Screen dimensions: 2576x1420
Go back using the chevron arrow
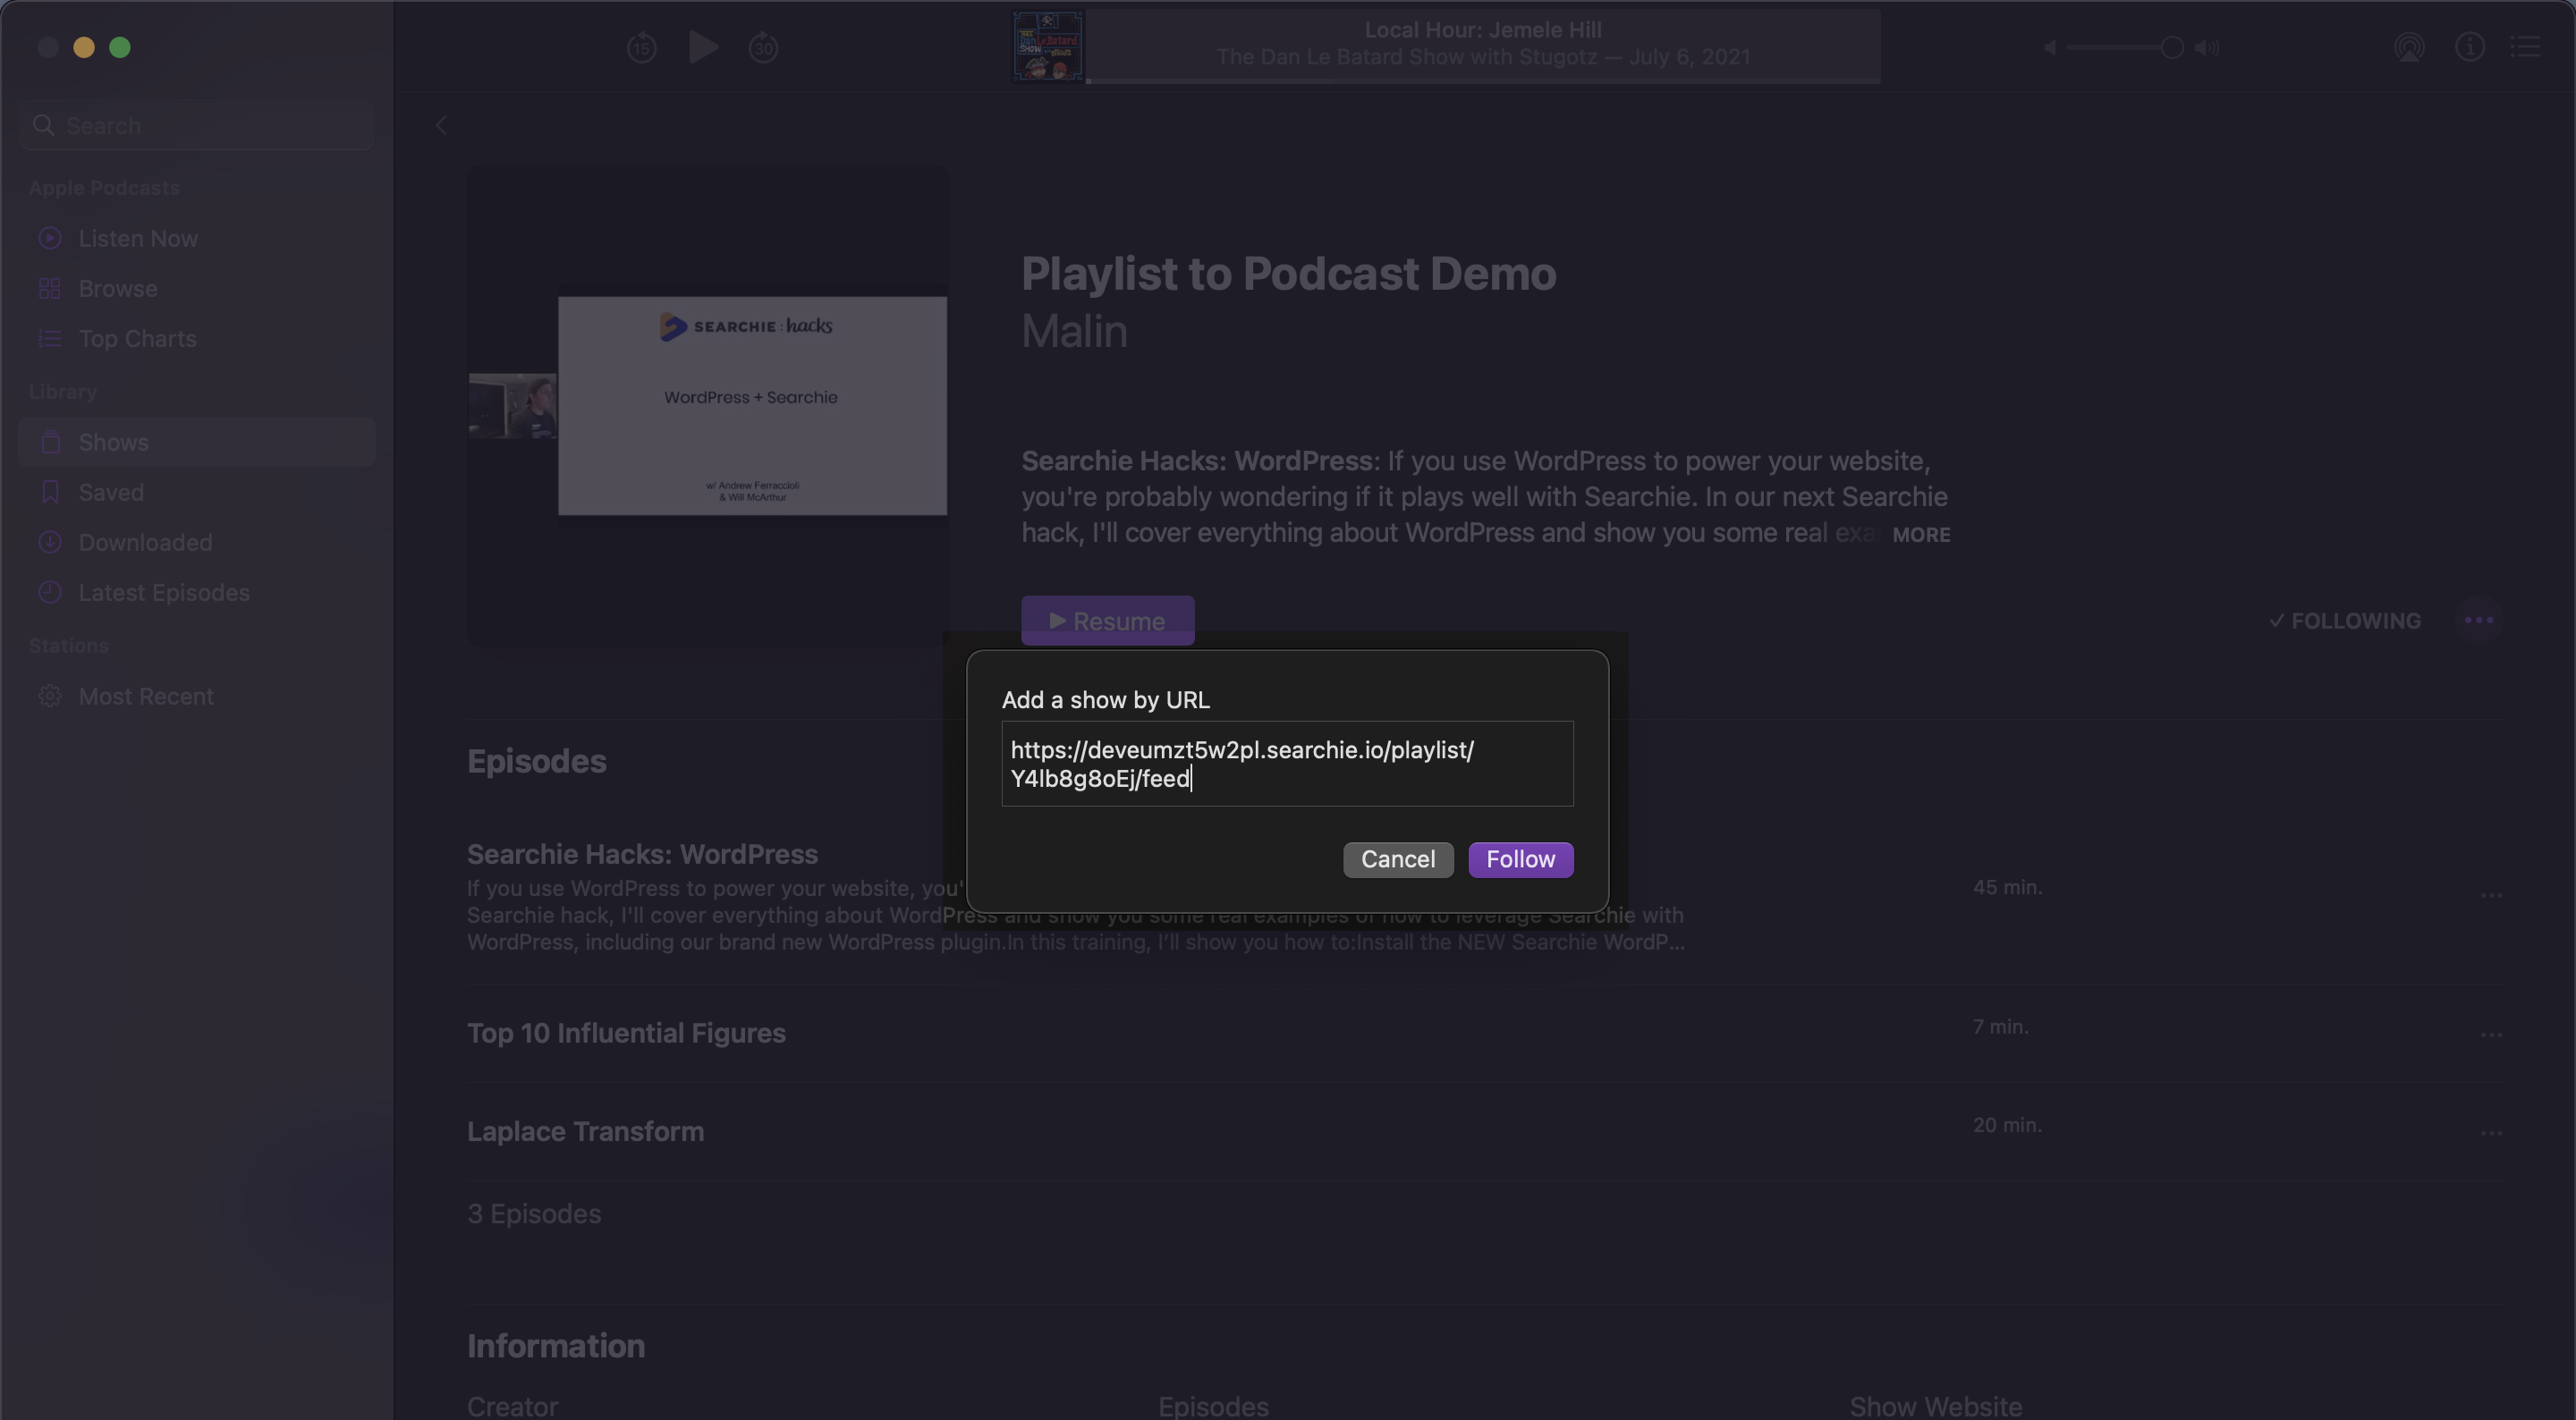pyautogui.click(x=441, y=125)
